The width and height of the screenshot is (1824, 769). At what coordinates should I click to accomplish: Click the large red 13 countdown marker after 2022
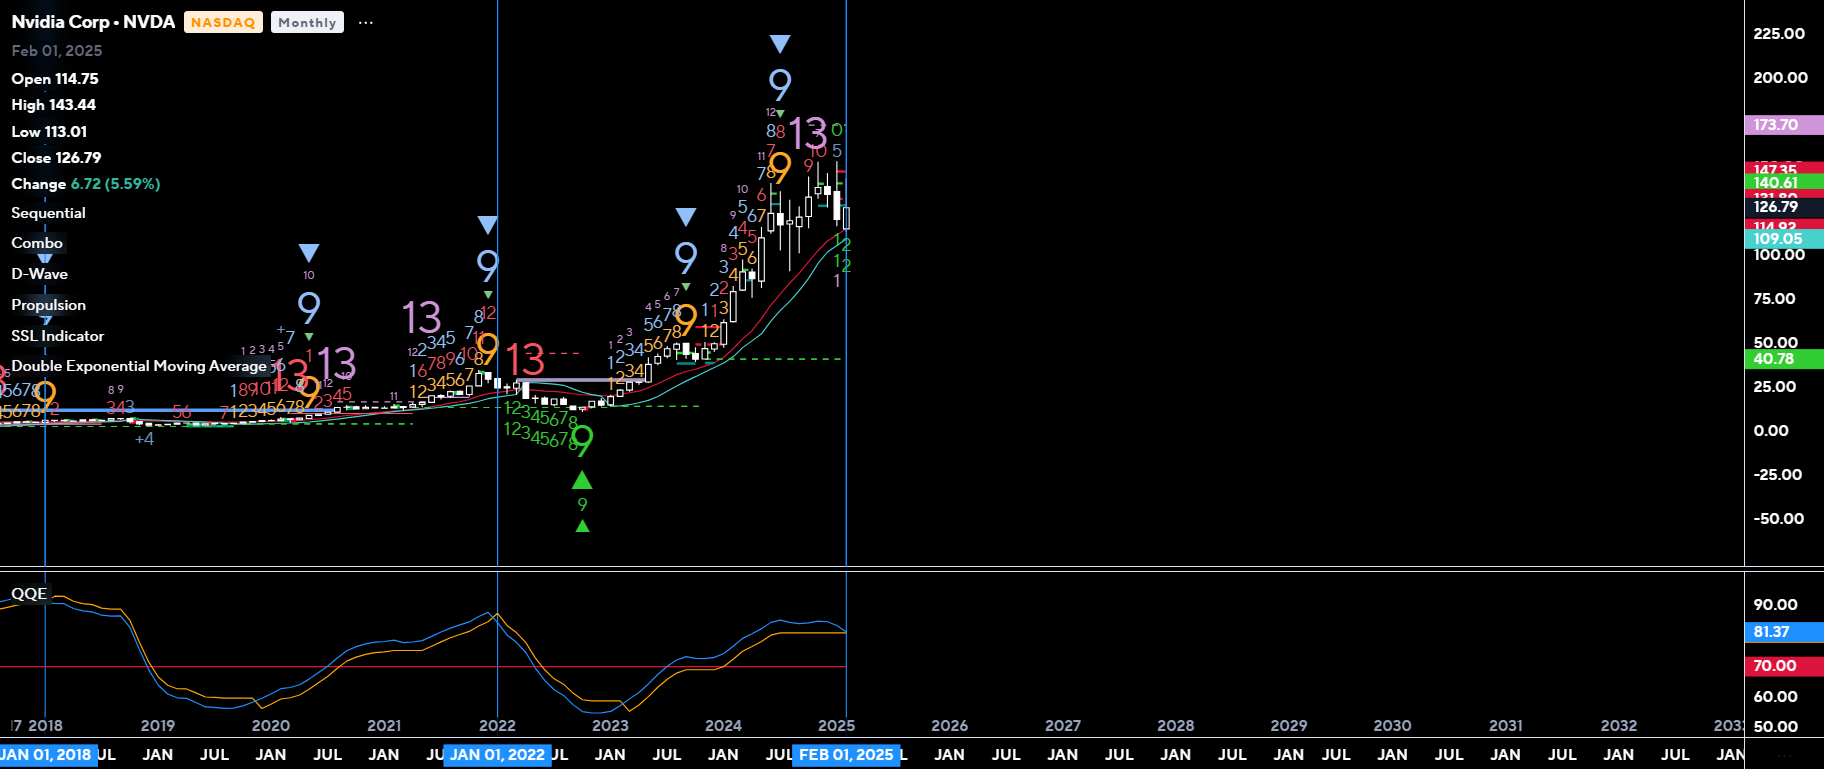tap(525, 359)
